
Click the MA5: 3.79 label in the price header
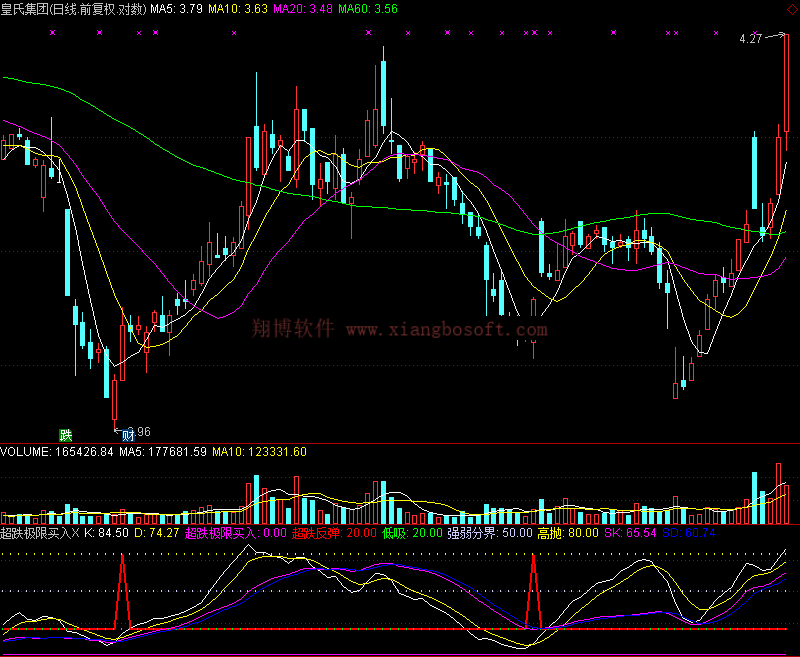[176, 9]
